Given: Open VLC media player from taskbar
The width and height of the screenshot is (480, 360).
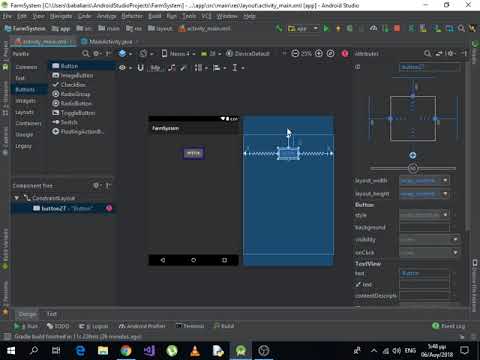Looking at the screenshot, I should pos(195,351).
